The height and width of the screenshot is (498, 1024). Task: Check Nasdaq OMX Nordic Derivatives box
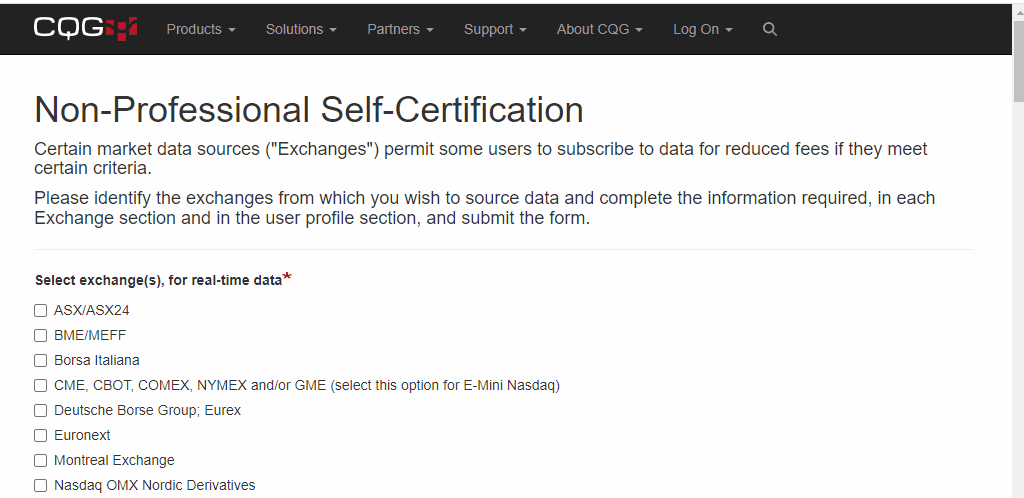40,486
